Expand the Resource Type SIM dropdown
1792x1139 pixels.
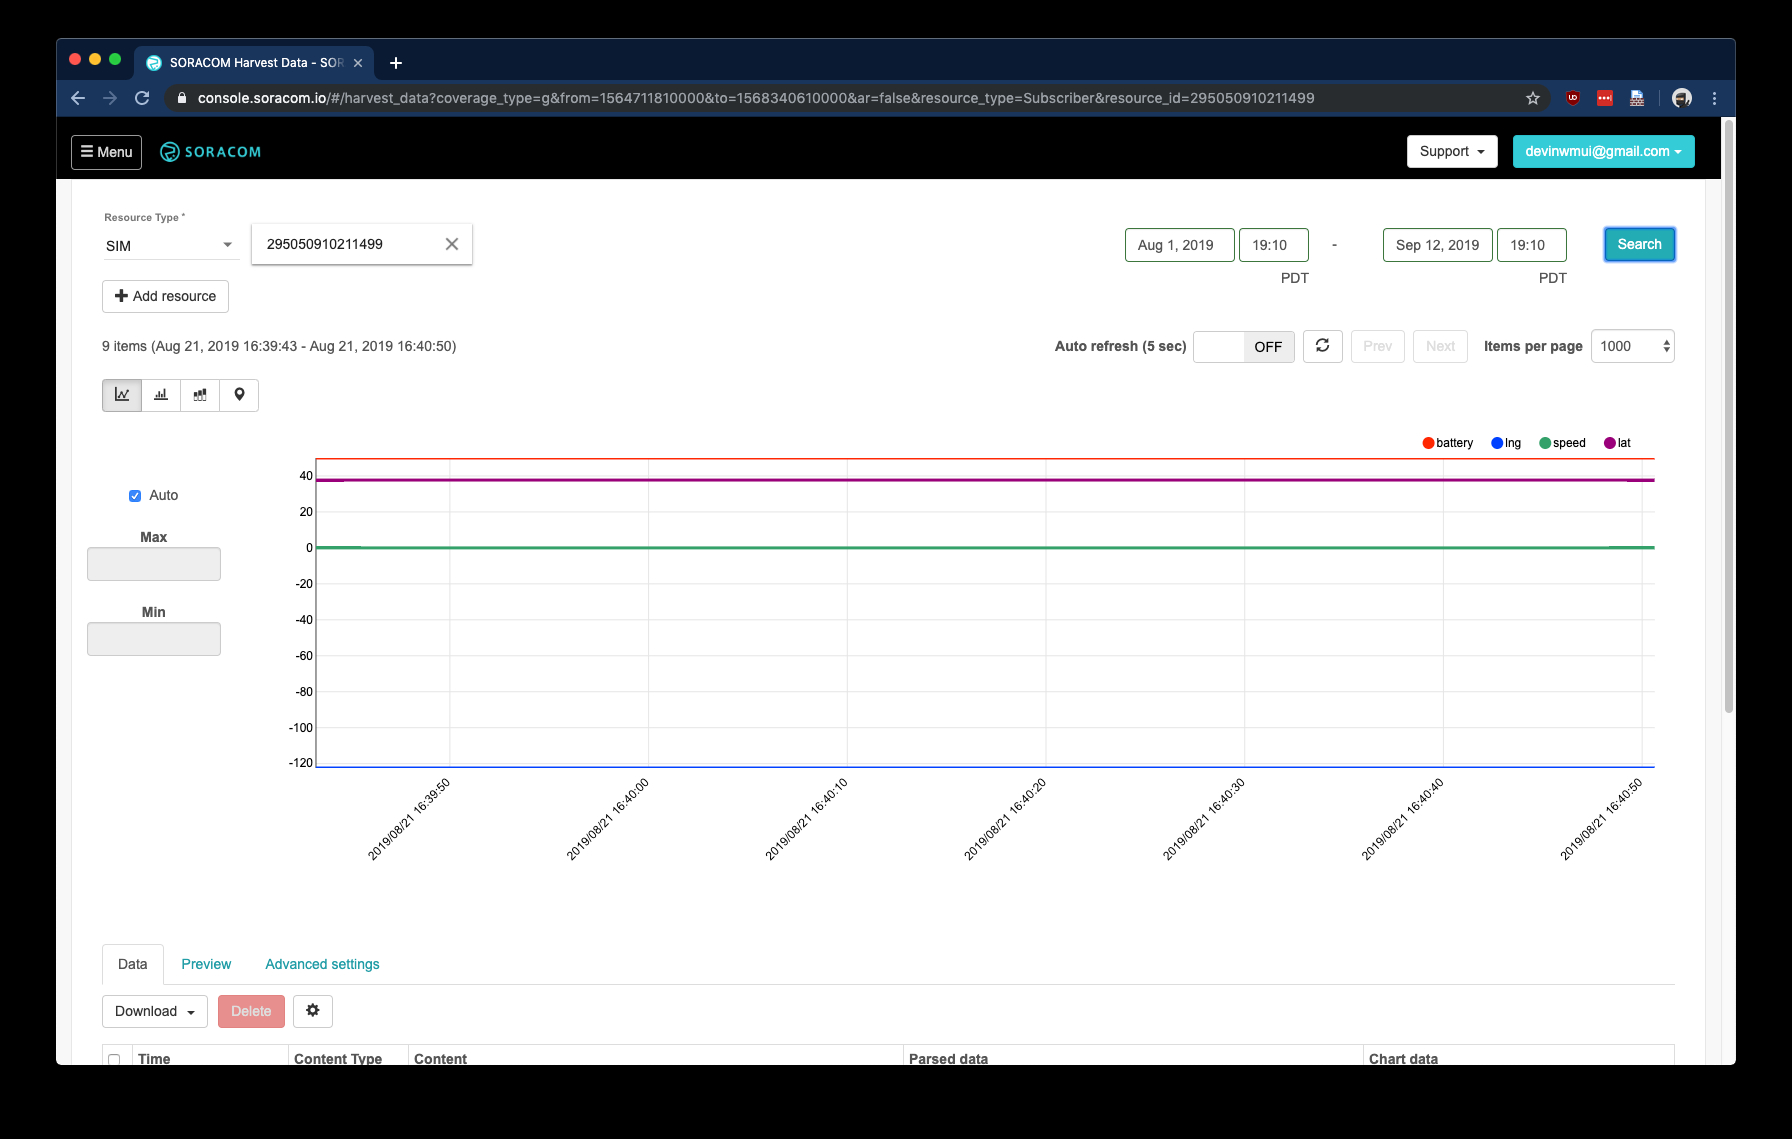170,246
